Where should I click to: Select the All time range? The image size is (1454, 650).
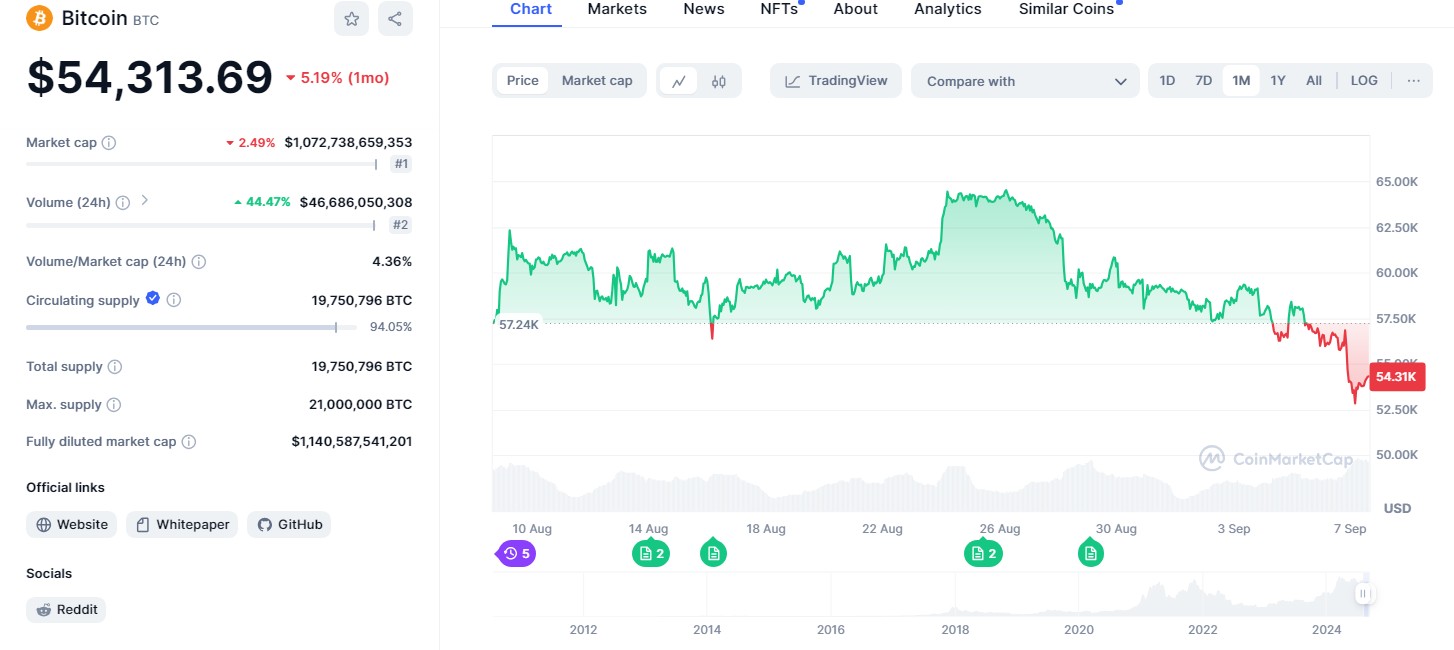point(1314,81)
